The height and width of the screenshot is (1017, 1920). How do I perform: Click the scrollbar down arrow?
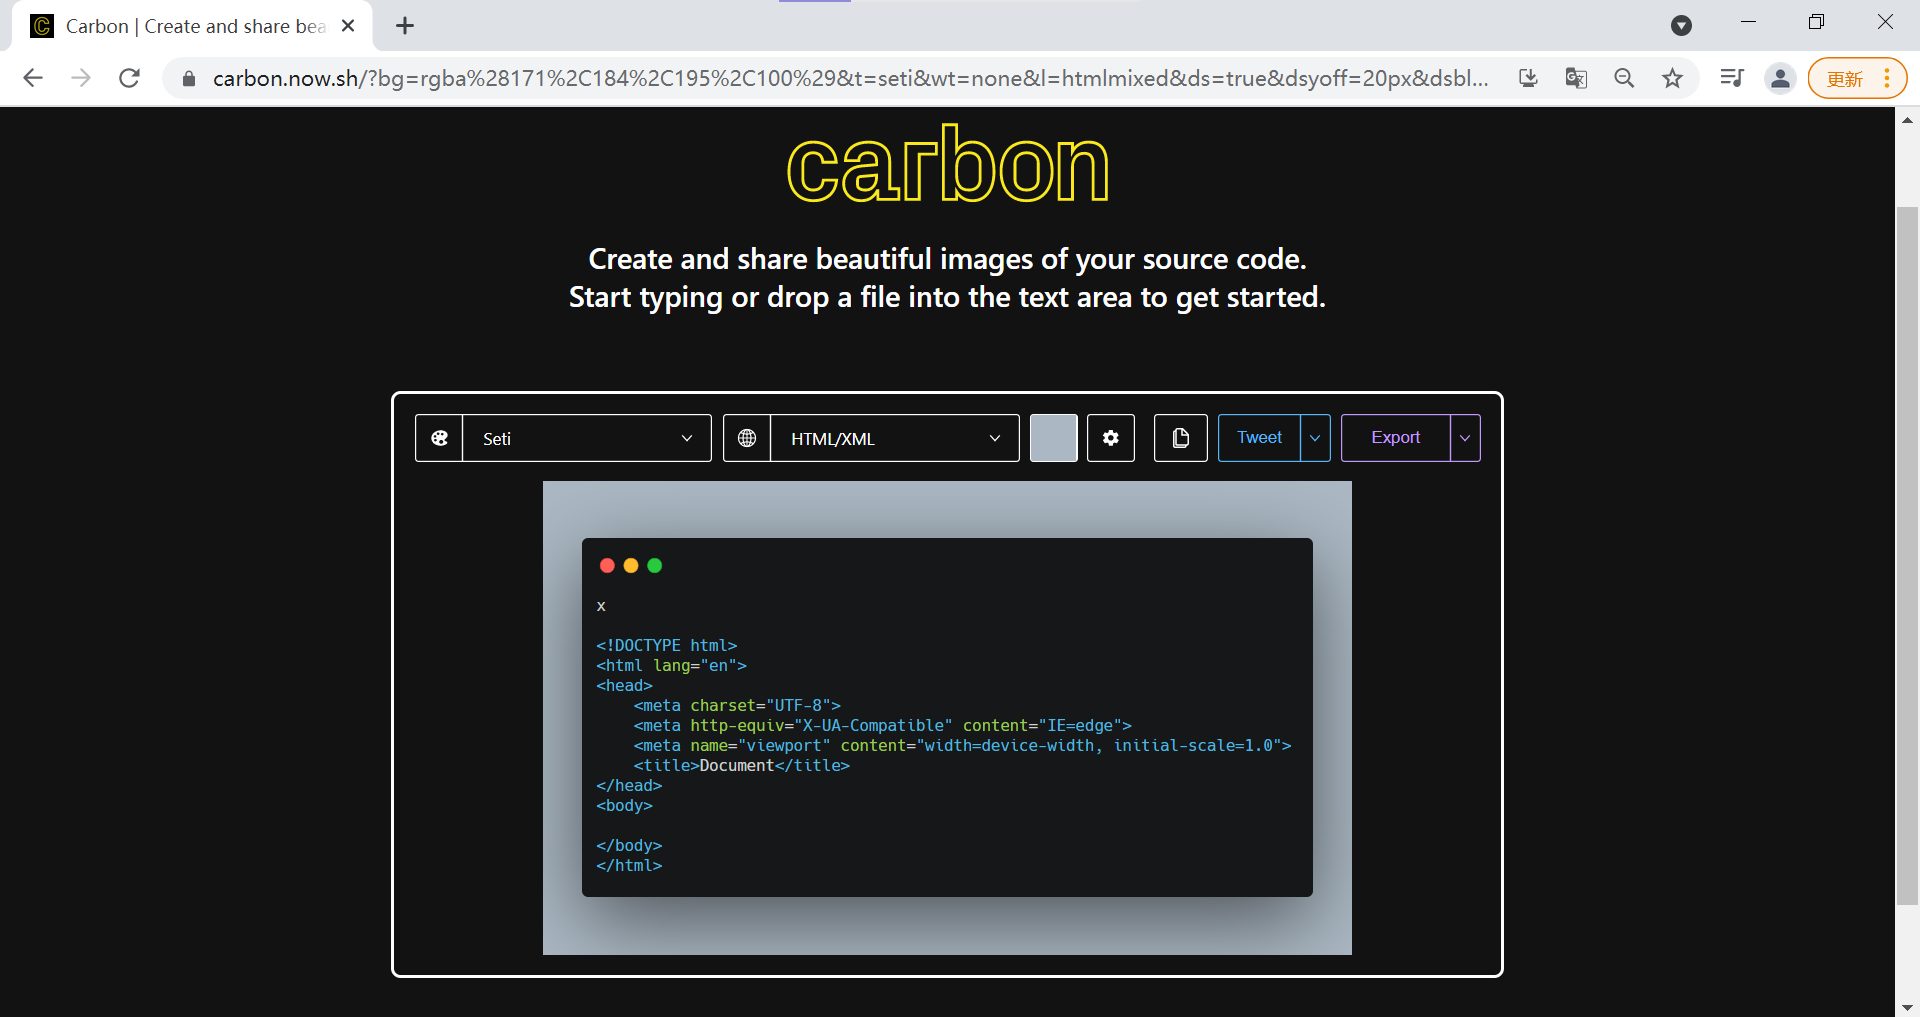click(x=1907, y=1007)
